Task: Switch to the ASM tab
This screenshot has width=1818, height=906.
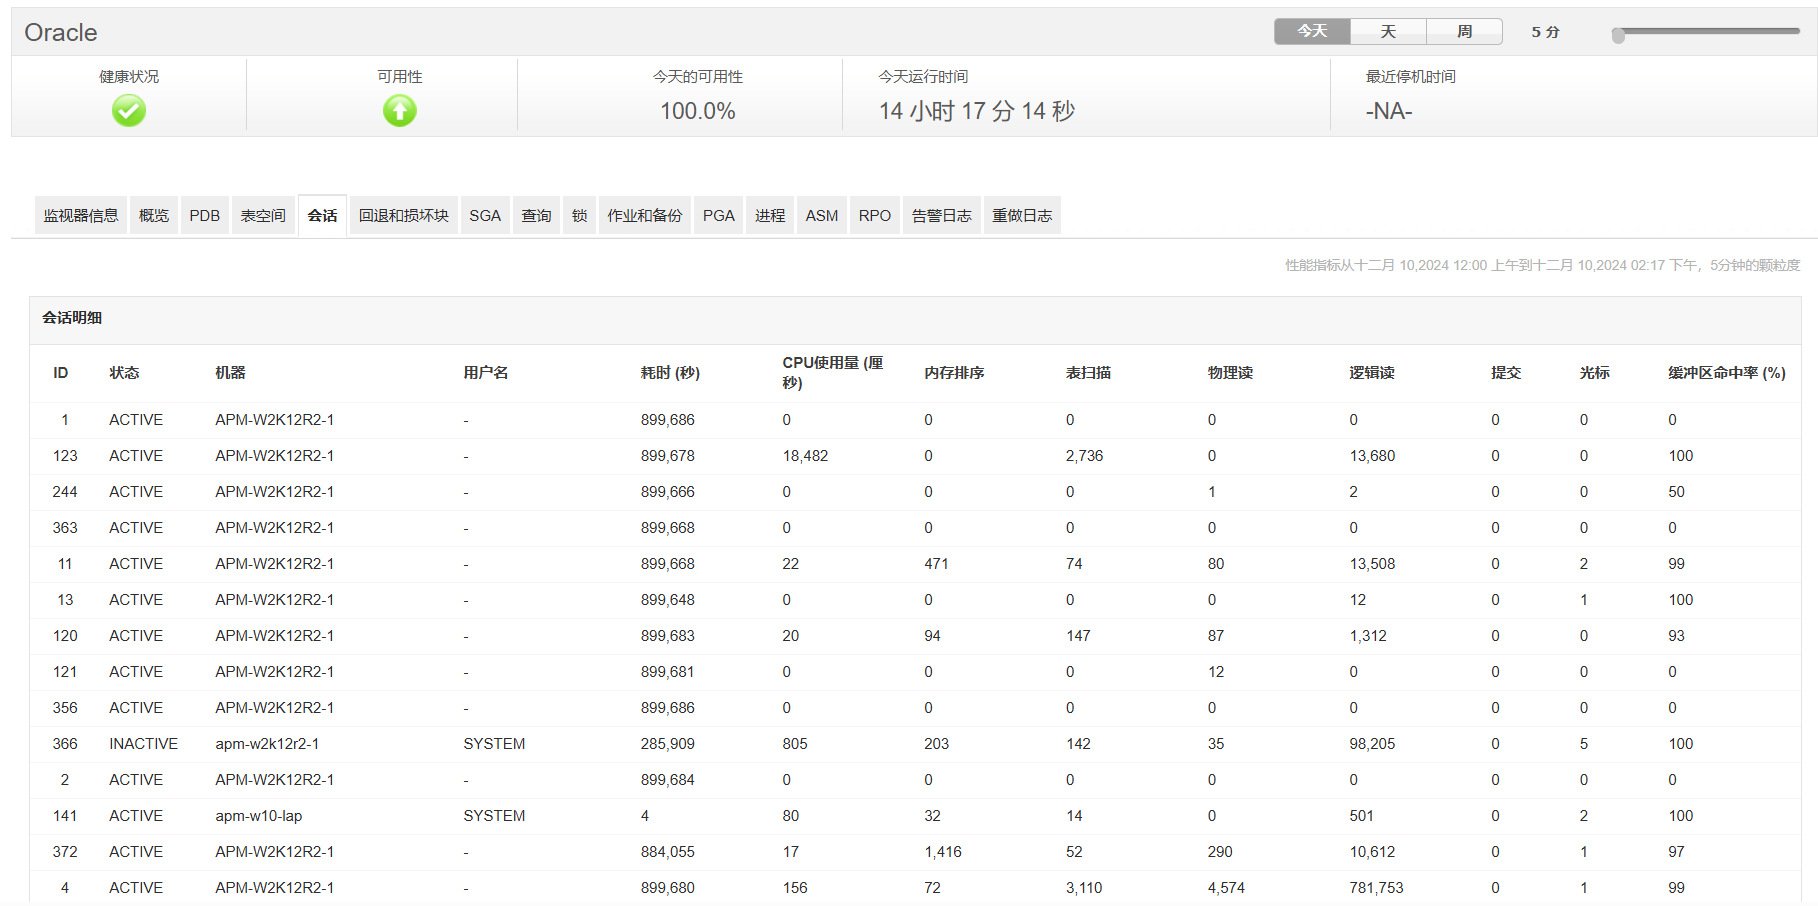Action: 822,216
